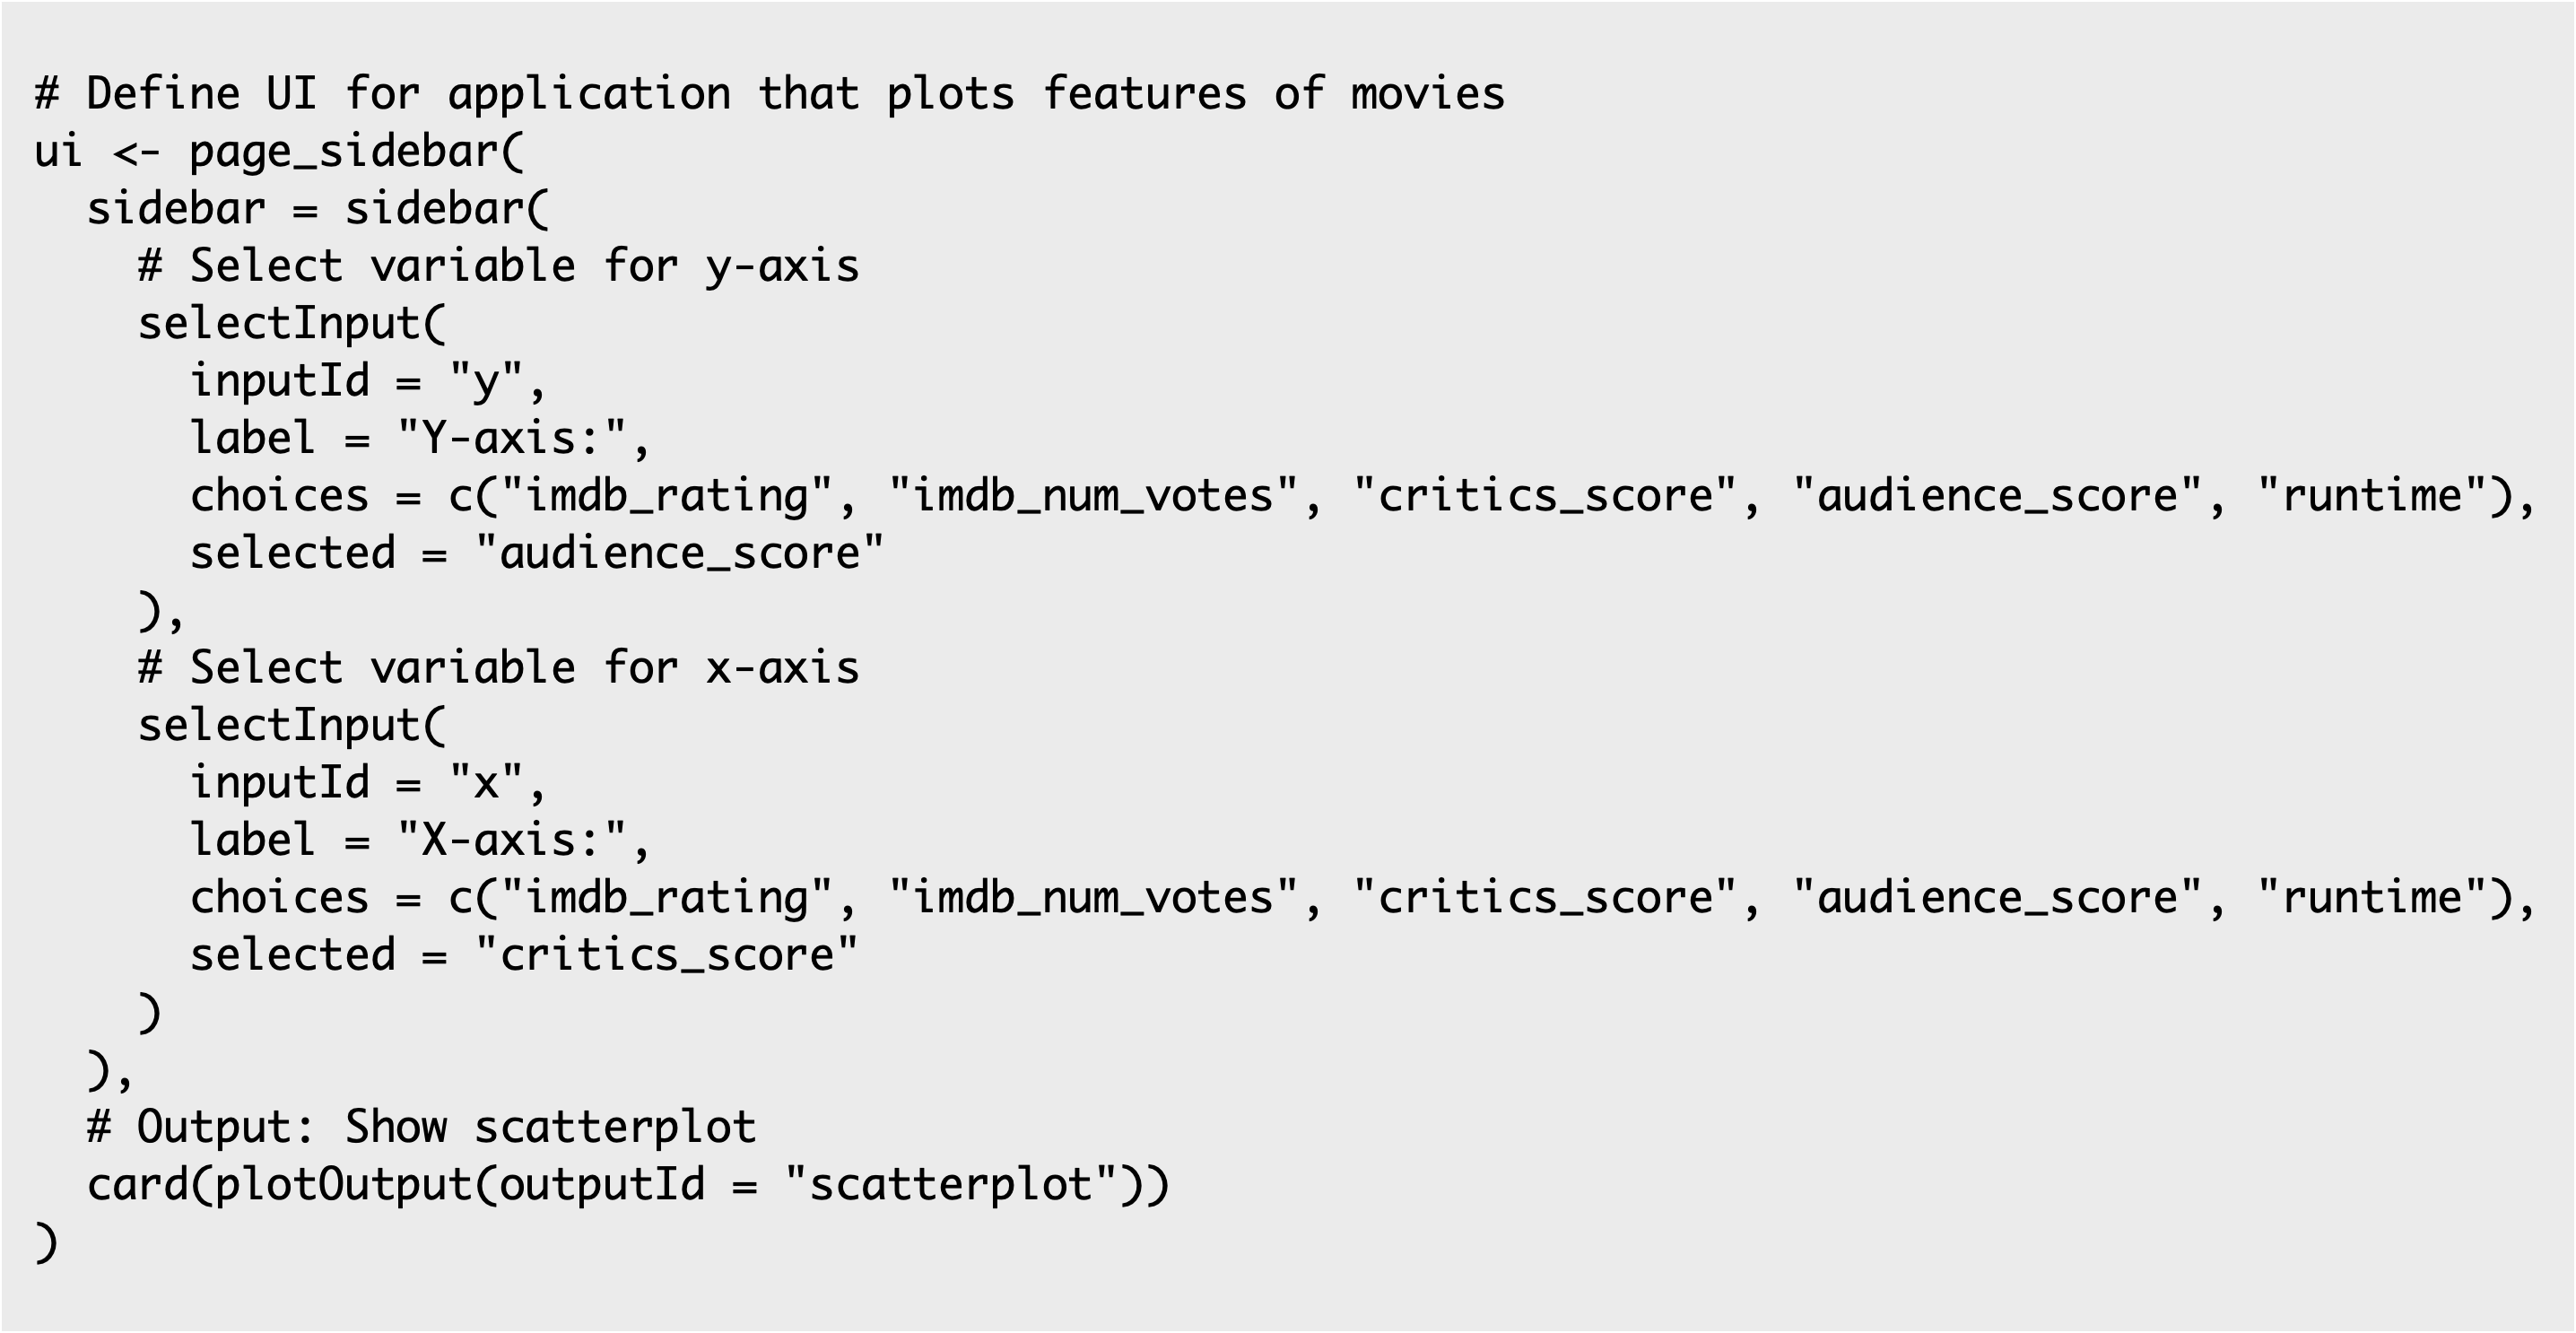Click the page_sidebar( function call
Screen dimensions: 2576x1333
[x=356, y=152]
